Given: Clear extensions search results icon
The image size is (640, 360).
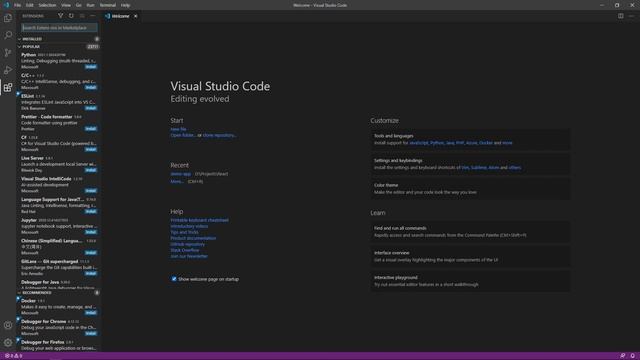Looking at the screenshot, I should coord(82,16).
